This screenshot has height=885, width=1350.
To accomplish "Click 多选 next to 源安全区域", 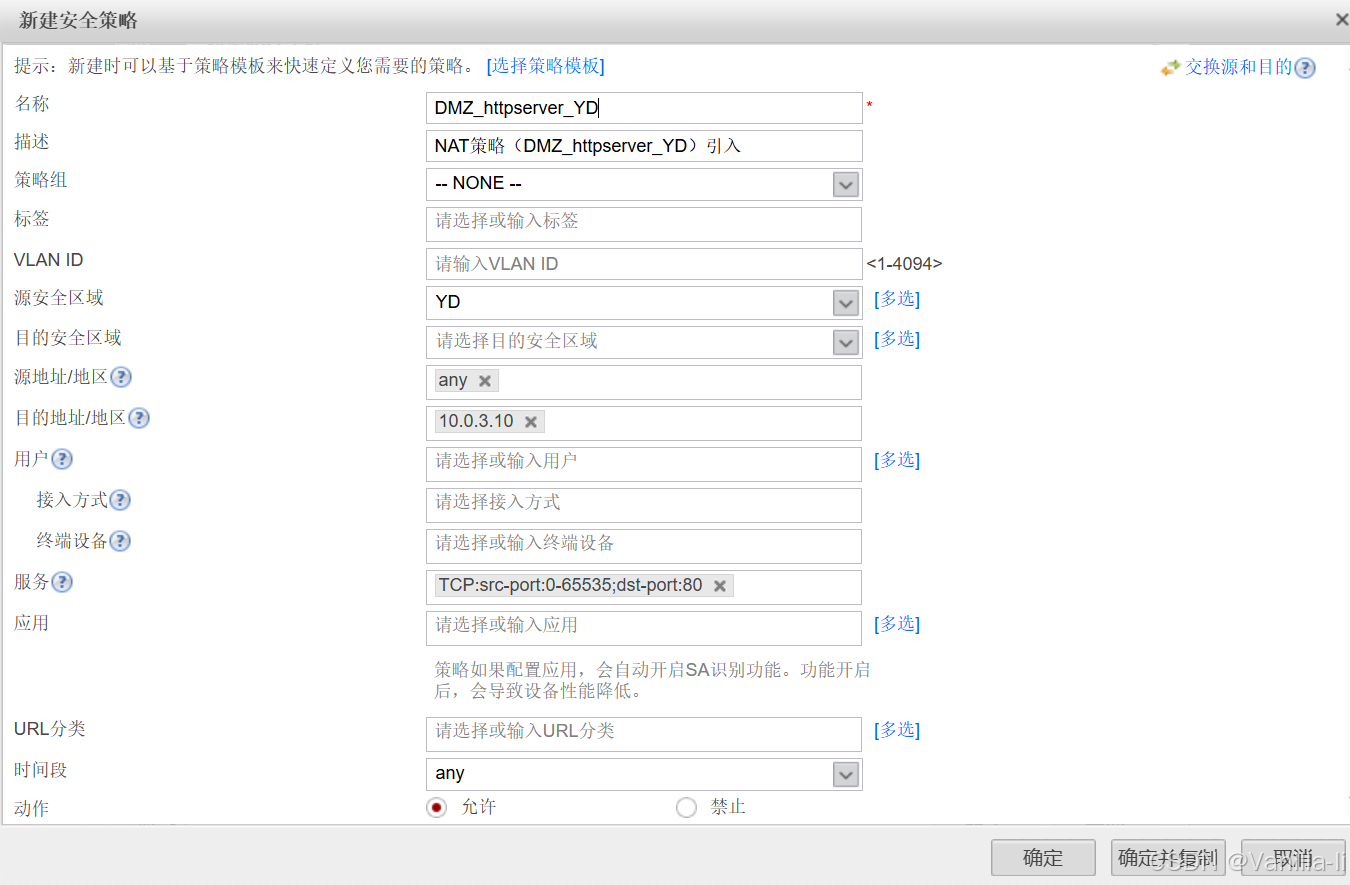I will click(x=897, y=299).
